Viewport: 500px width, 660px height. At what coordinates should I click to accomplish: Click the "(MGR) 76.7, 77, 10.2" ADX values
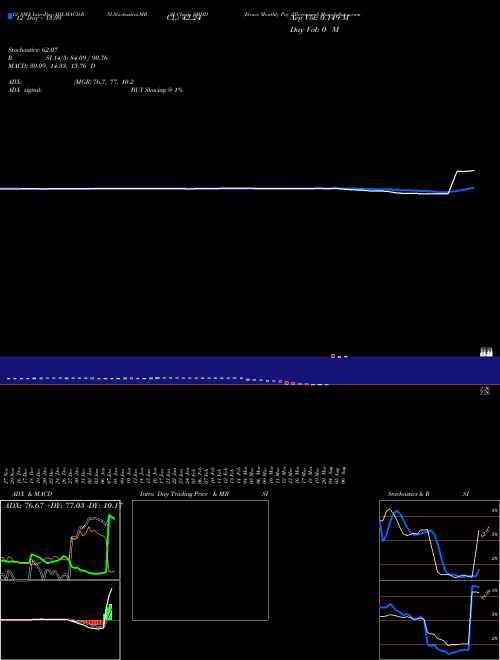(x=104, y=82)
